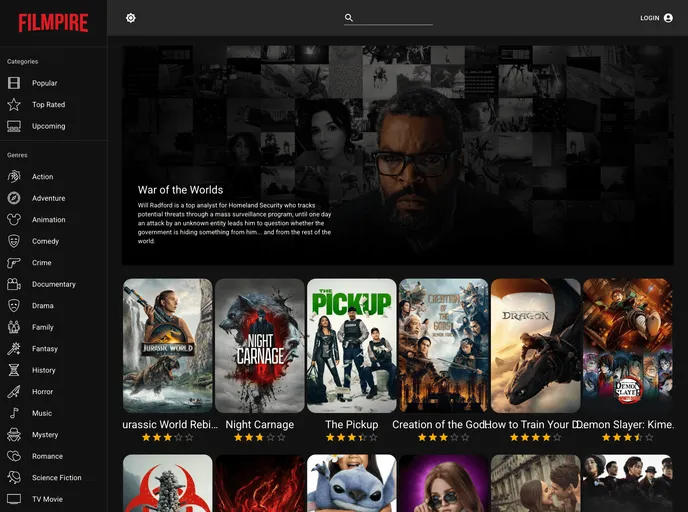This screenshot has height=512, width=688.
Task: Click the Adventure compass icon
Action: pos(14,198)
